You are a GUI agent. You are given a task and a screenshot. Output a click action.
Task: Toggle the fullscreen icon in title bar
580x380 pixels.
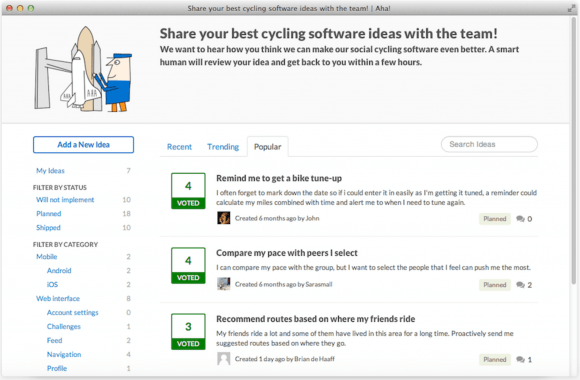pyautogui.click(x=571, y=8)
